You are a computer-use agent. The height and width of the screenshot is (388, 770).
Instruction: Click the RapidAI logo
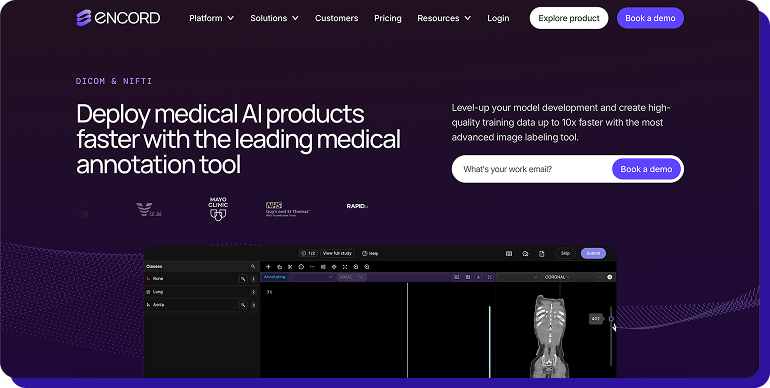(x=357, y=206)
